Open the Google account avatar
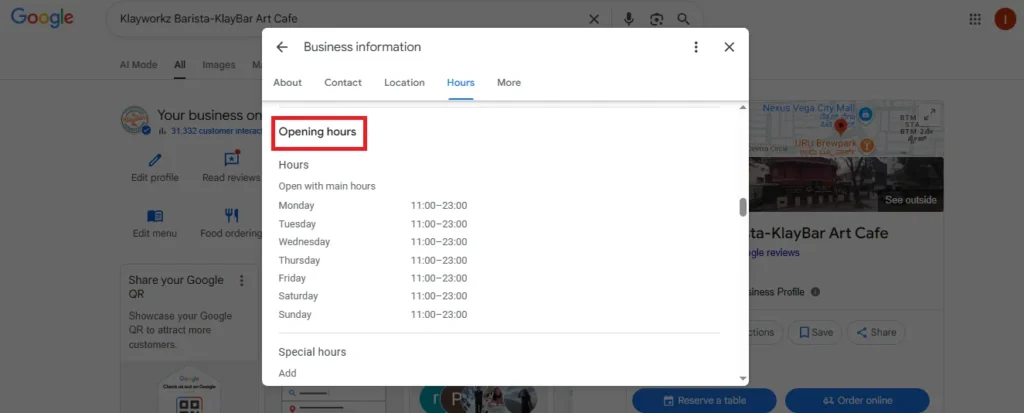The width and height of the screenshot is (1024, 413). [1004, 19]
